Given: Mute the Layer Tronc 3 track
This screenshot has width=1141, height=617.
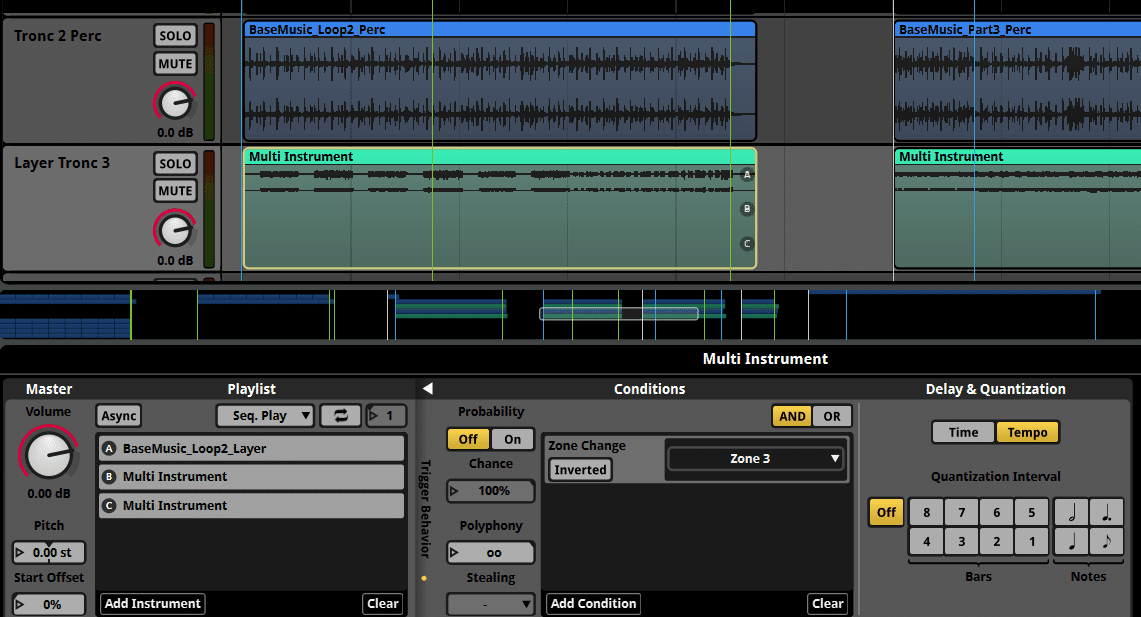Looking at the screenshot, I should [x=175, y=191].
